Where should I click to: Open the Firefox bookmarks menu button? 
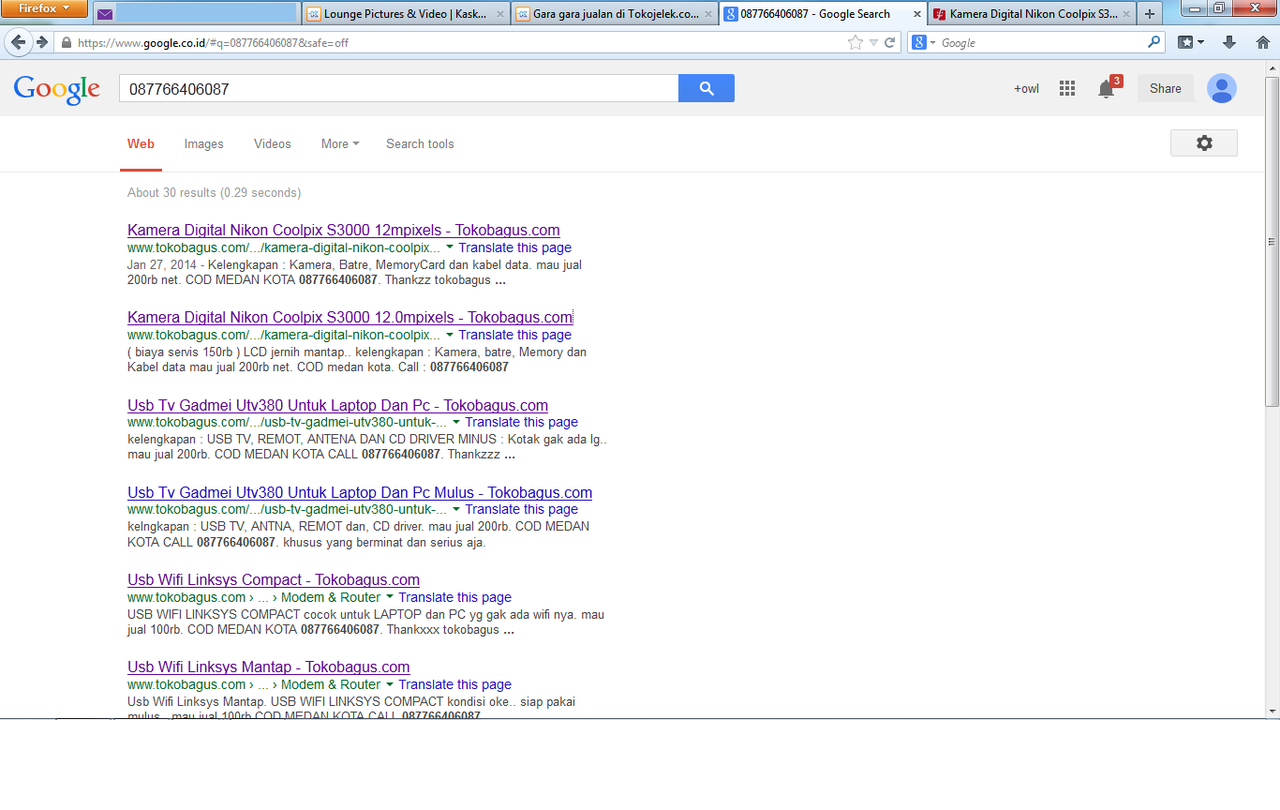[x=1191, y=42]
